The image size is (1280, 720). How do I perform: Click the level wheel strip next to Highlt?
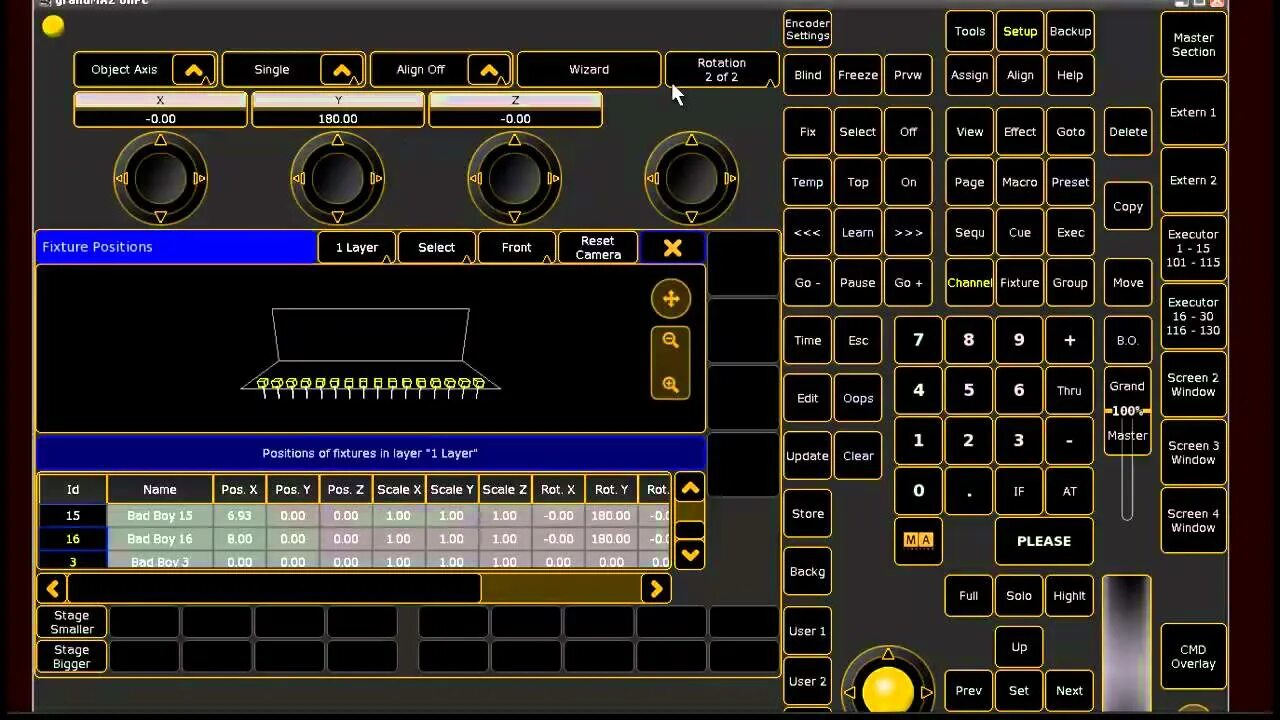1126,645
